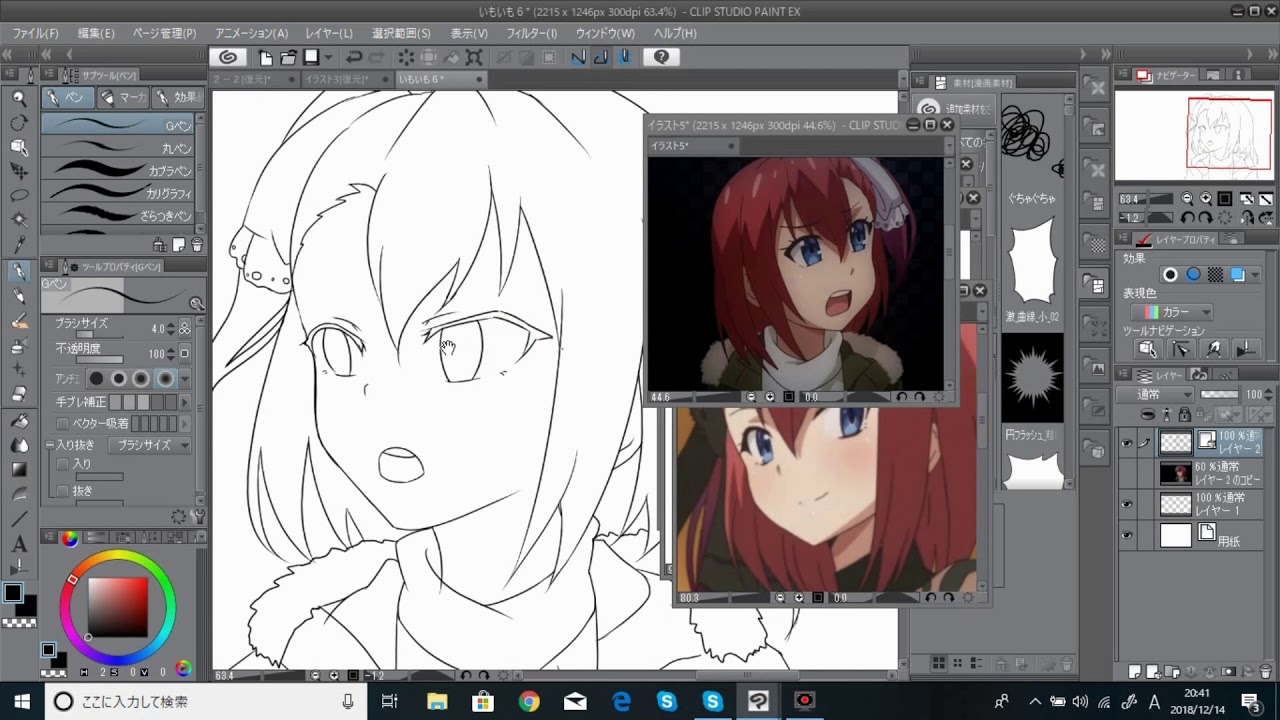Open the ファイル(F) menu

35,33
